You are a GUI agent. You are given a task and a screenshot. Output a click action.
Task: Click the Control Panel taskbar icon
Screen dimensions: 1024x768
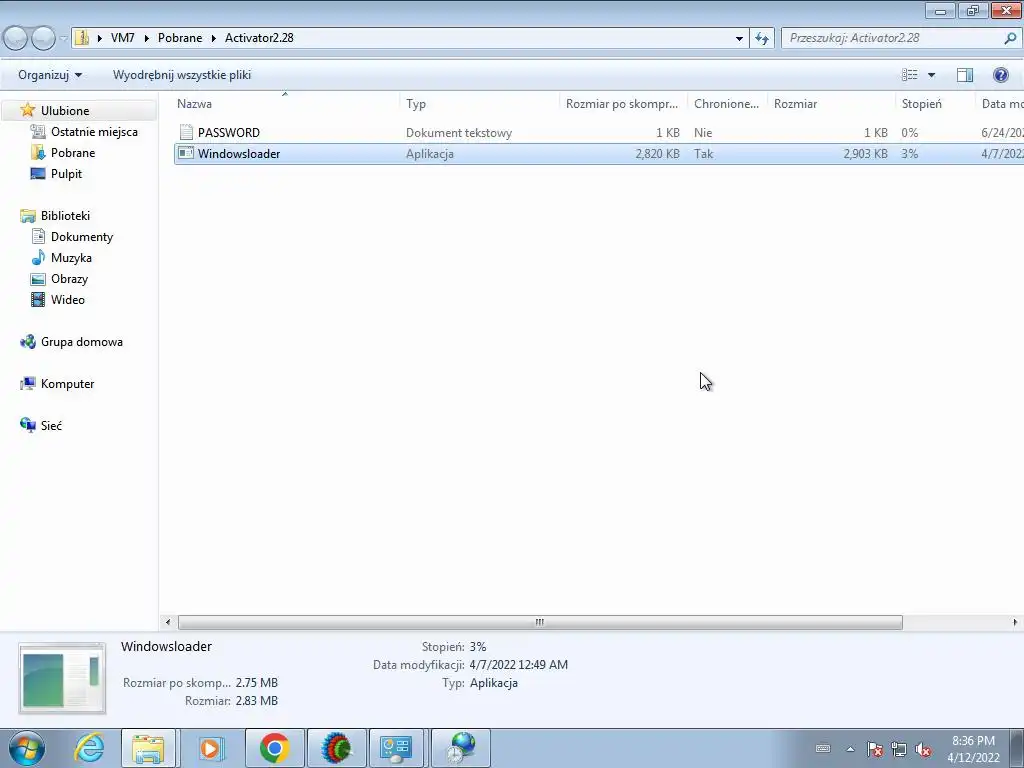[396, 748]
